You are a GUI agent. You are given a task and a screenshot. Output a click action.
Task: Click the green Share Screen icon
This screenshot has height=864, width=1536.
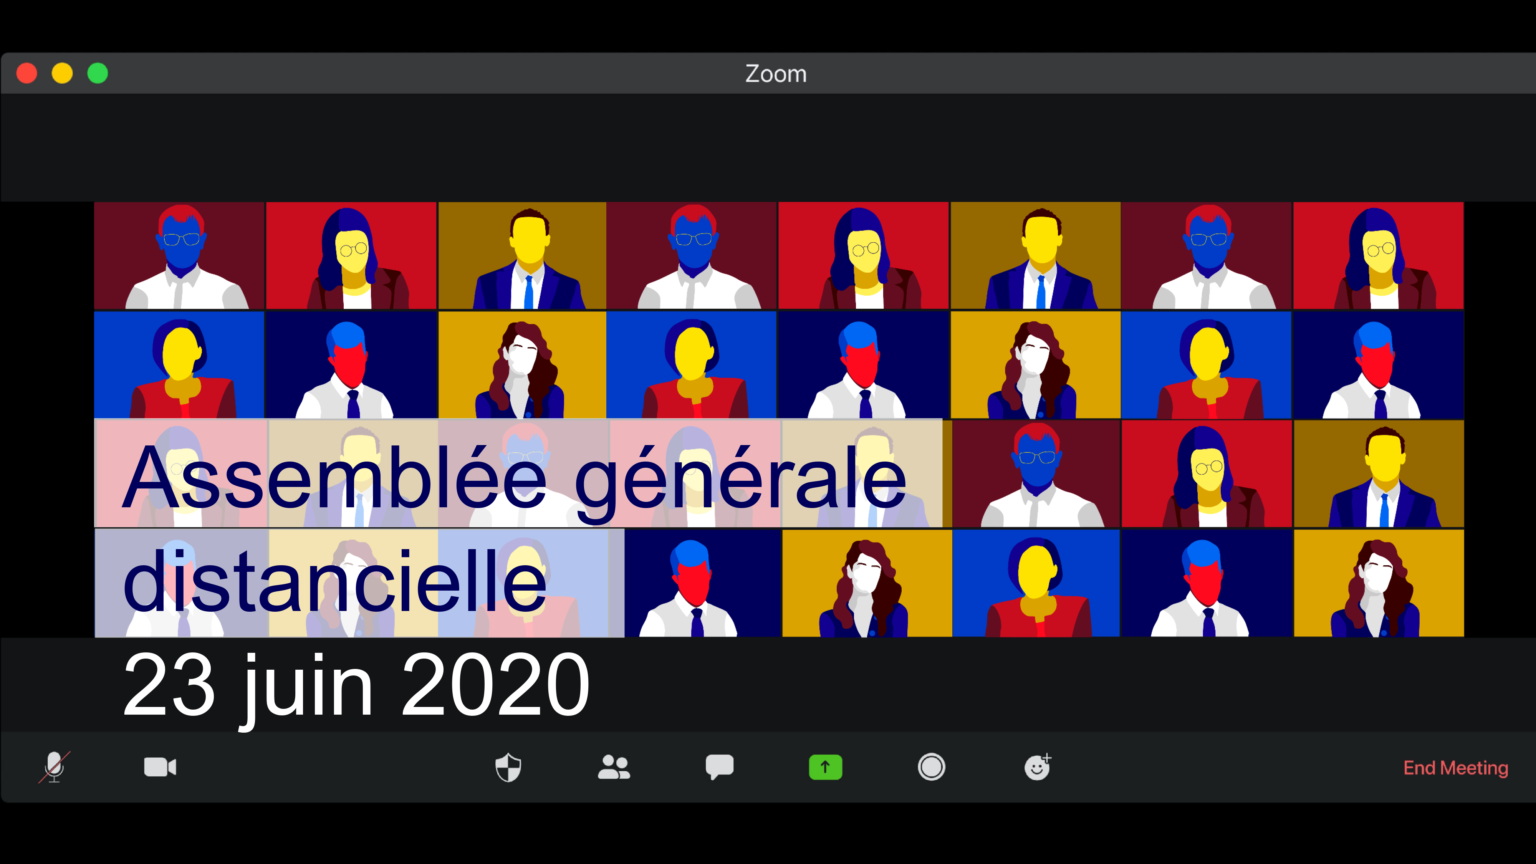pos(825,767)
